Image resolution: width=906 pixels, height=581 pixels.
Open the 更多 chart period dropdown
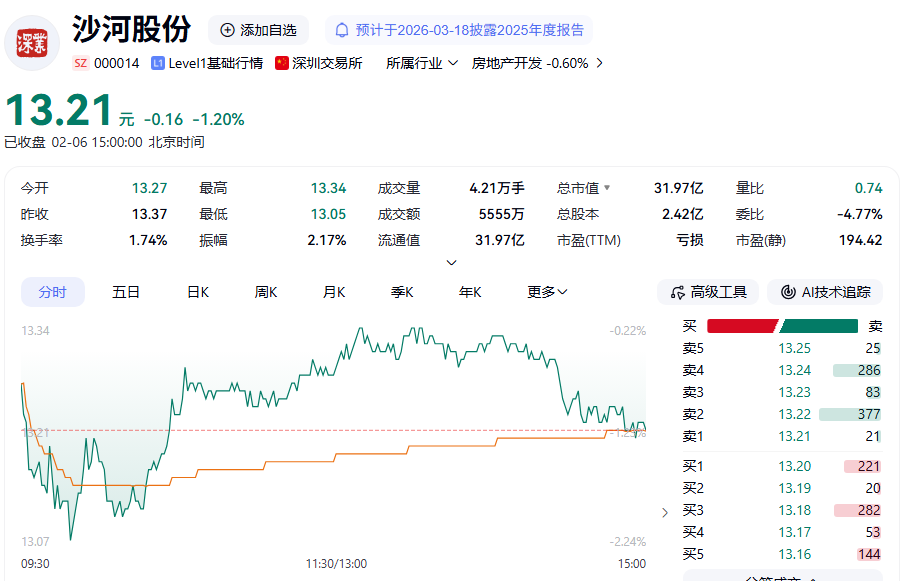click(x=548, y=292)
